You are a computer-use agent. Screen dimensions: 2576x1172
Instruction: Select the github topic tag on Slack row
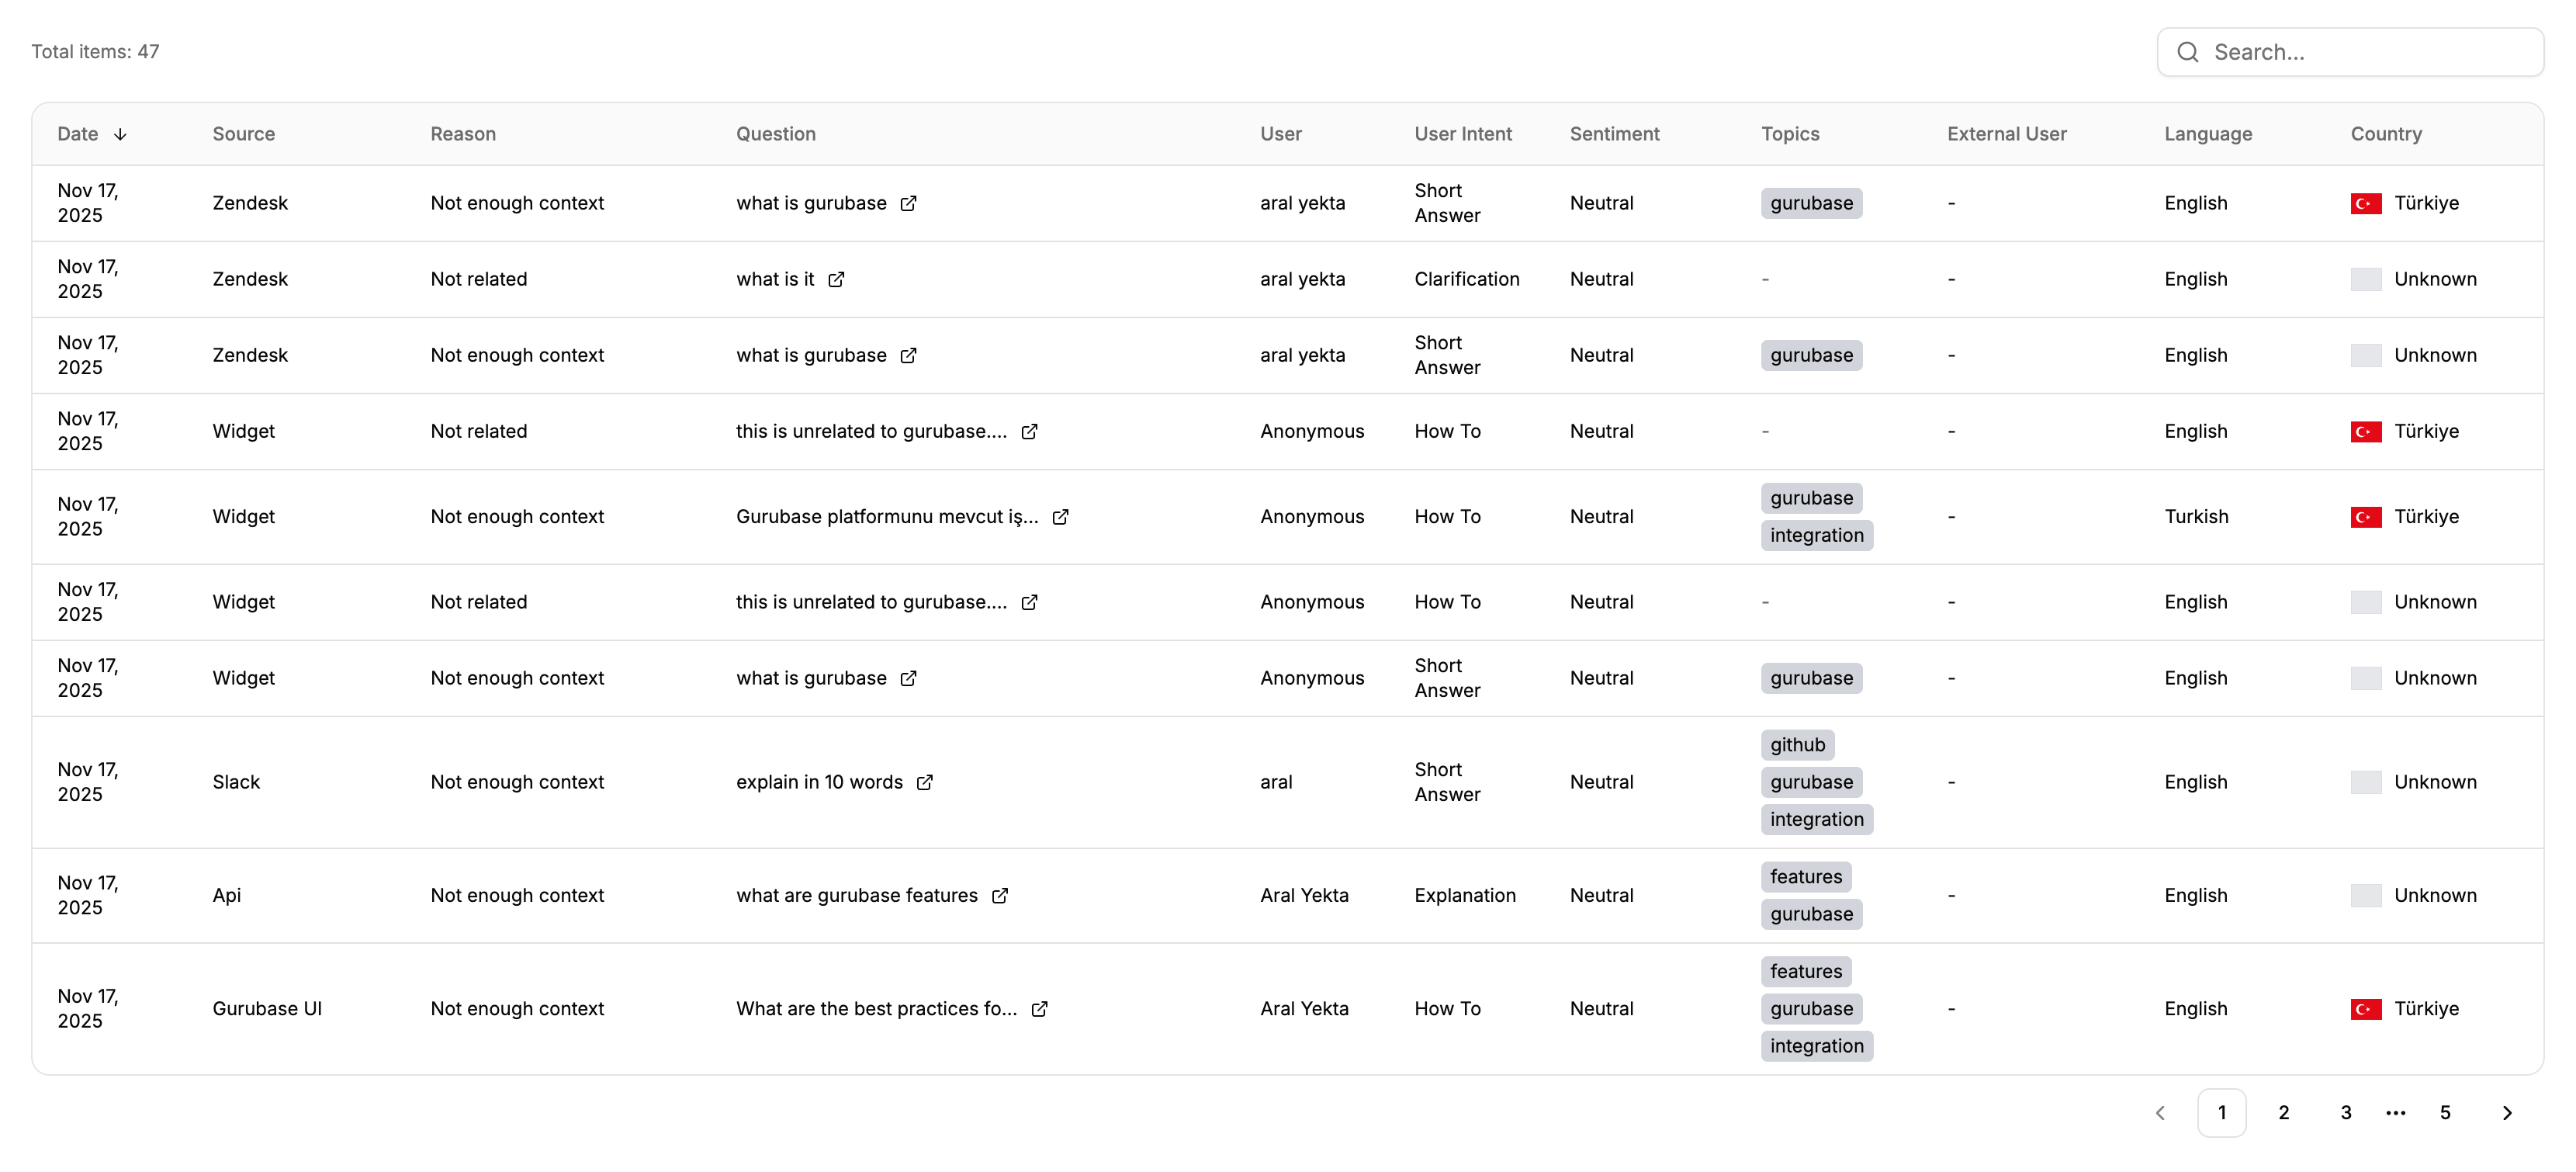click(x=1796, y=744)
